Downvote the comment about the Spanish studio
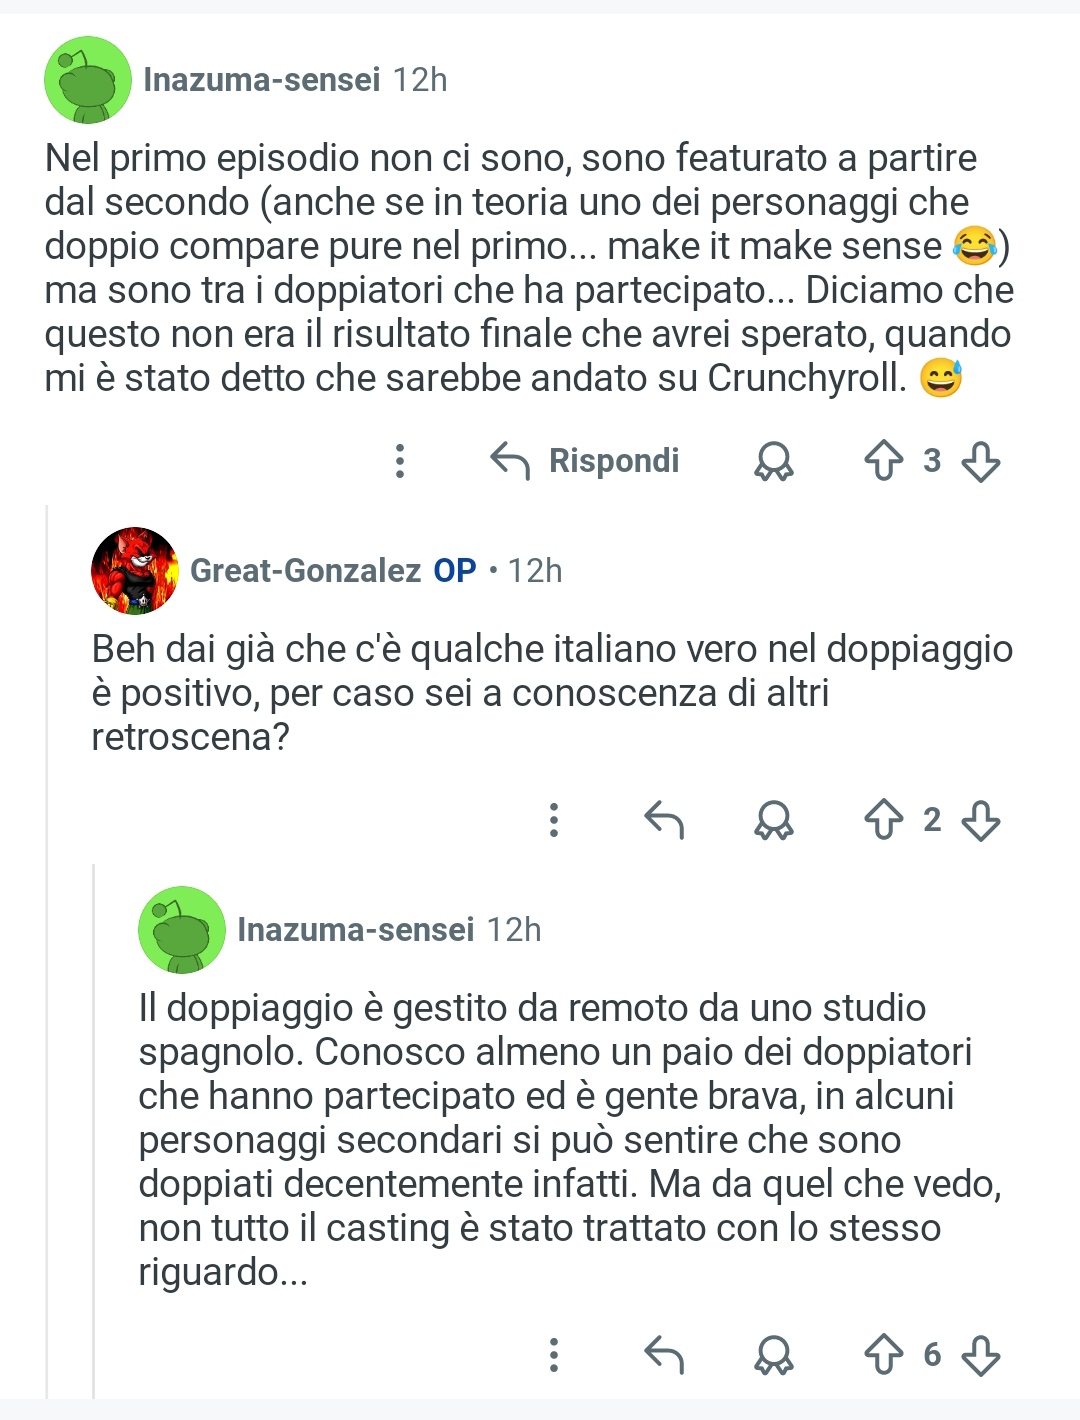 (x=980, y=1355)
